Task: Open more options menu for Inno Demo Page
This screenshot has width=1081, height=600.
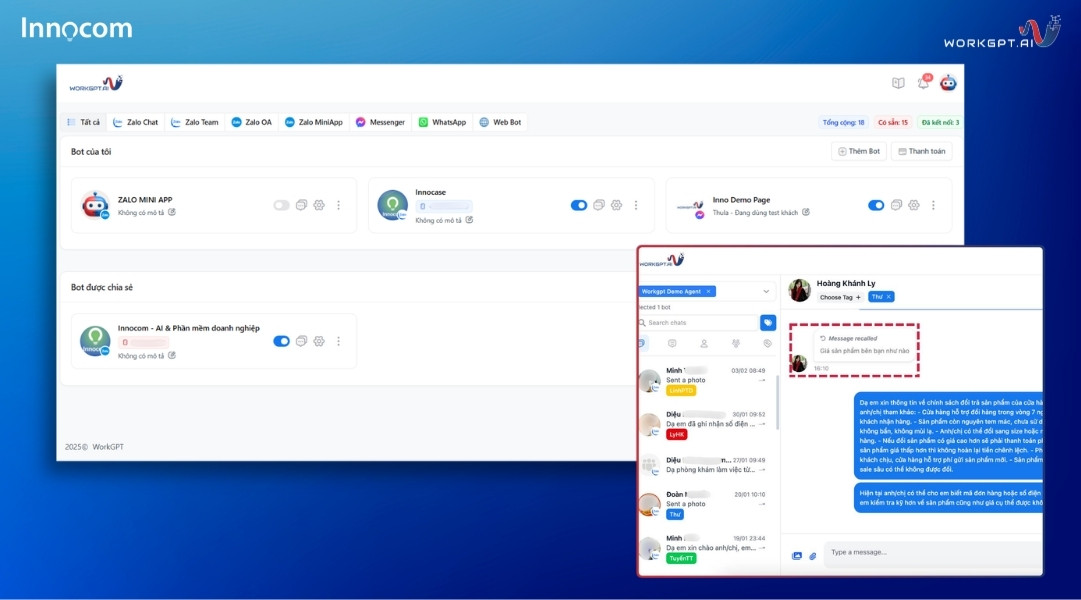Action: (x=933, y=205)
